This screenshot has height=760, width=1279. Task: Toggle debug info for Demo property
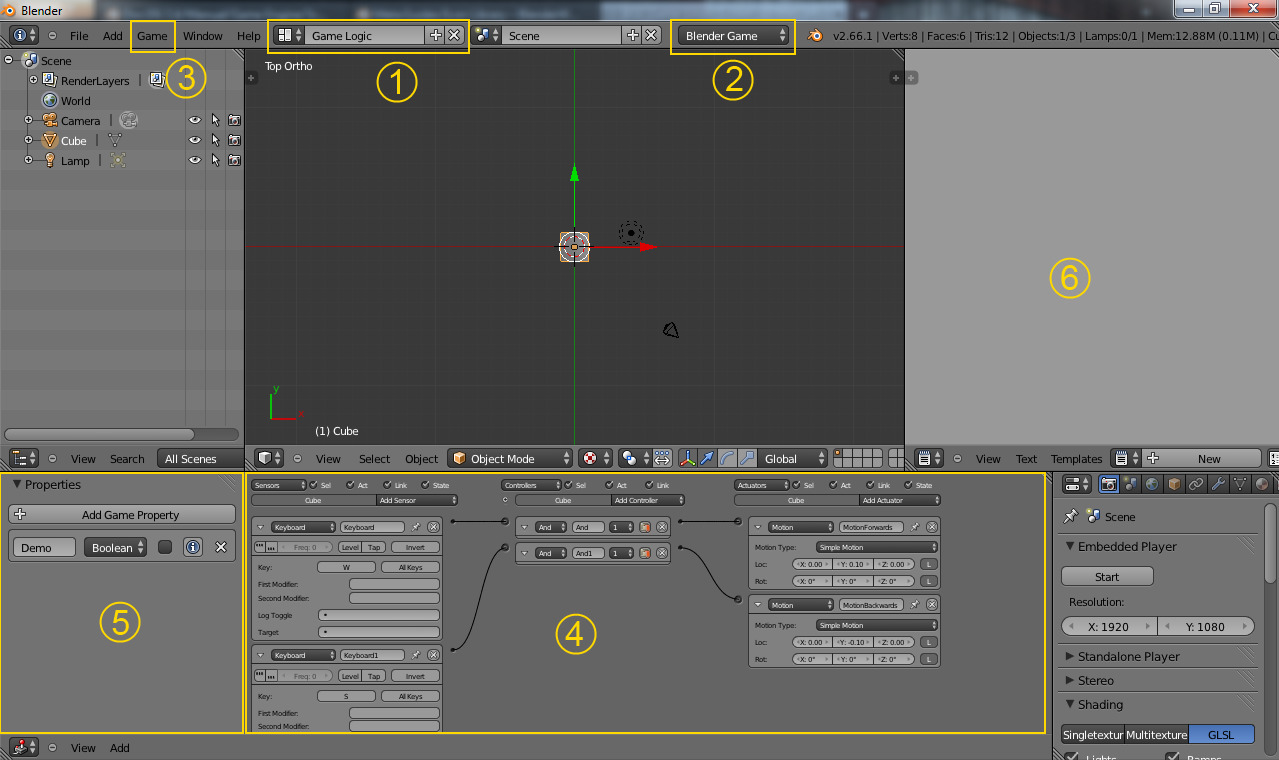(193, 547)
